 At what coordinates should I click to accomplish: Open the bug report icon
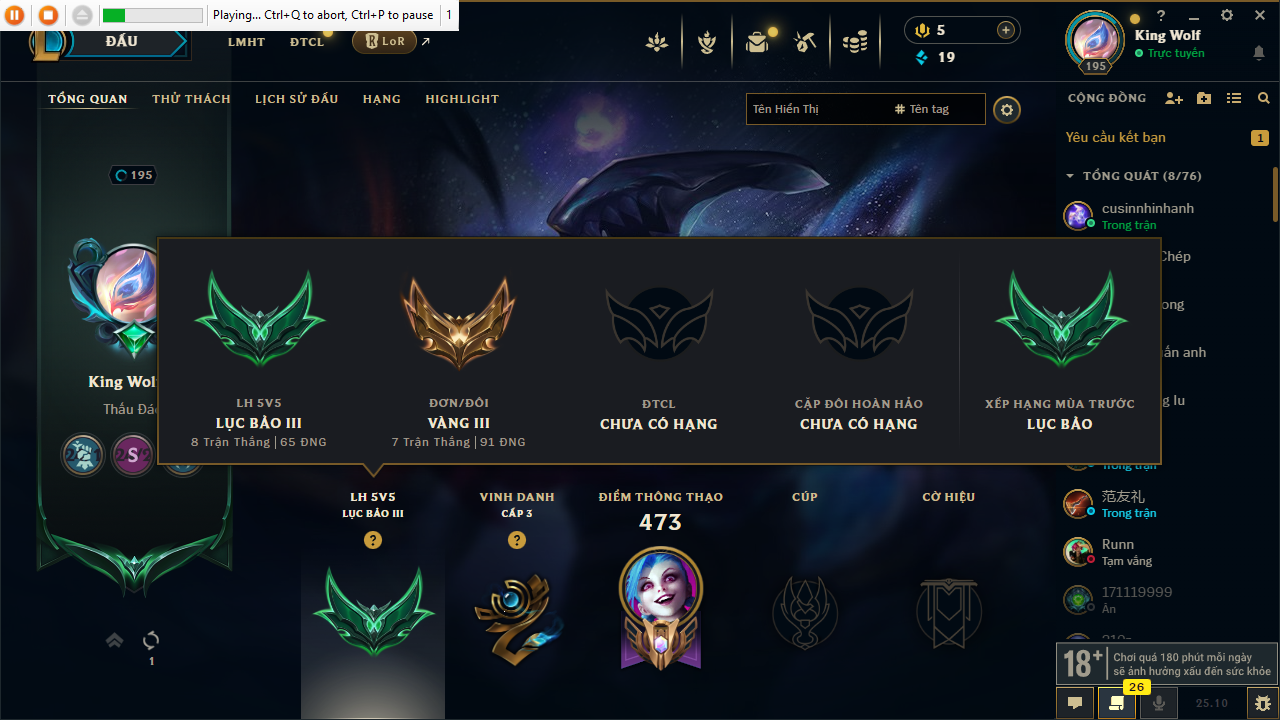(1263, 703)
